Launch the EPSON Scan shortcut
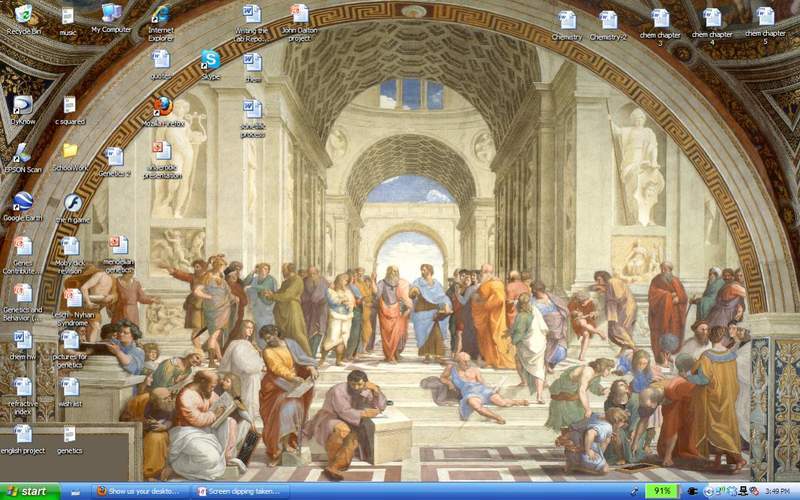 [23, 158]
